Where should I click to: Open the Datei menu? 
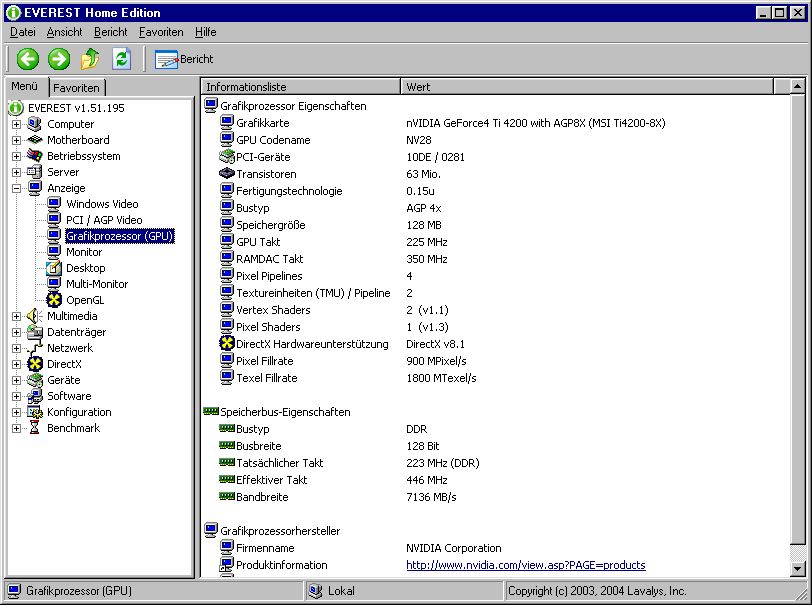click(x=23, y=32)
